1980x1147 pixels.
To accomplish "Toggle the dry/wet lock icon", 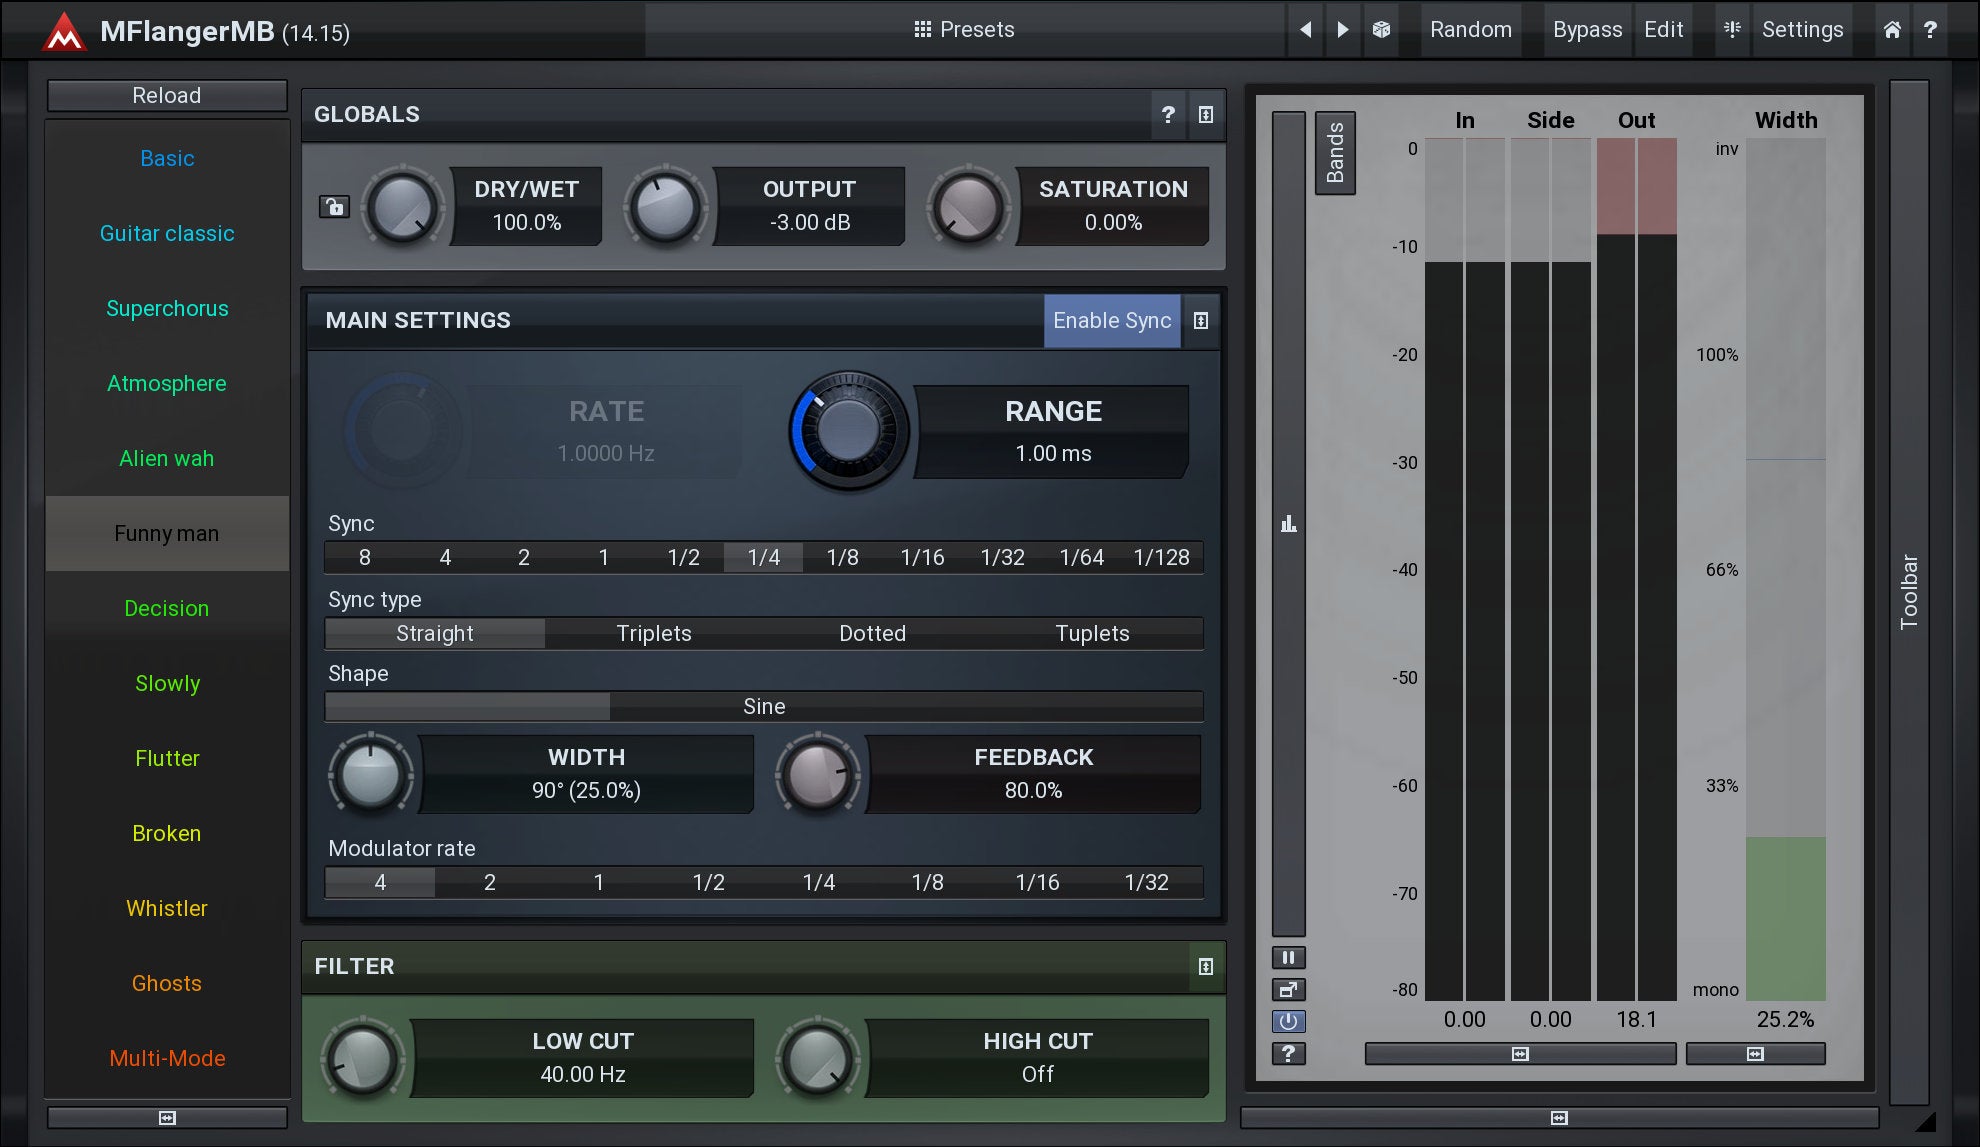I will pyautogui.click(x=334, y=207).
